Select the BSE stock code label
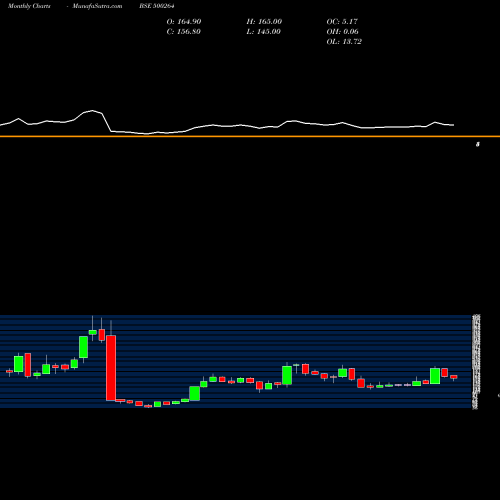The width and height of the screenshot is (500, 500). [x=157, y=6]
